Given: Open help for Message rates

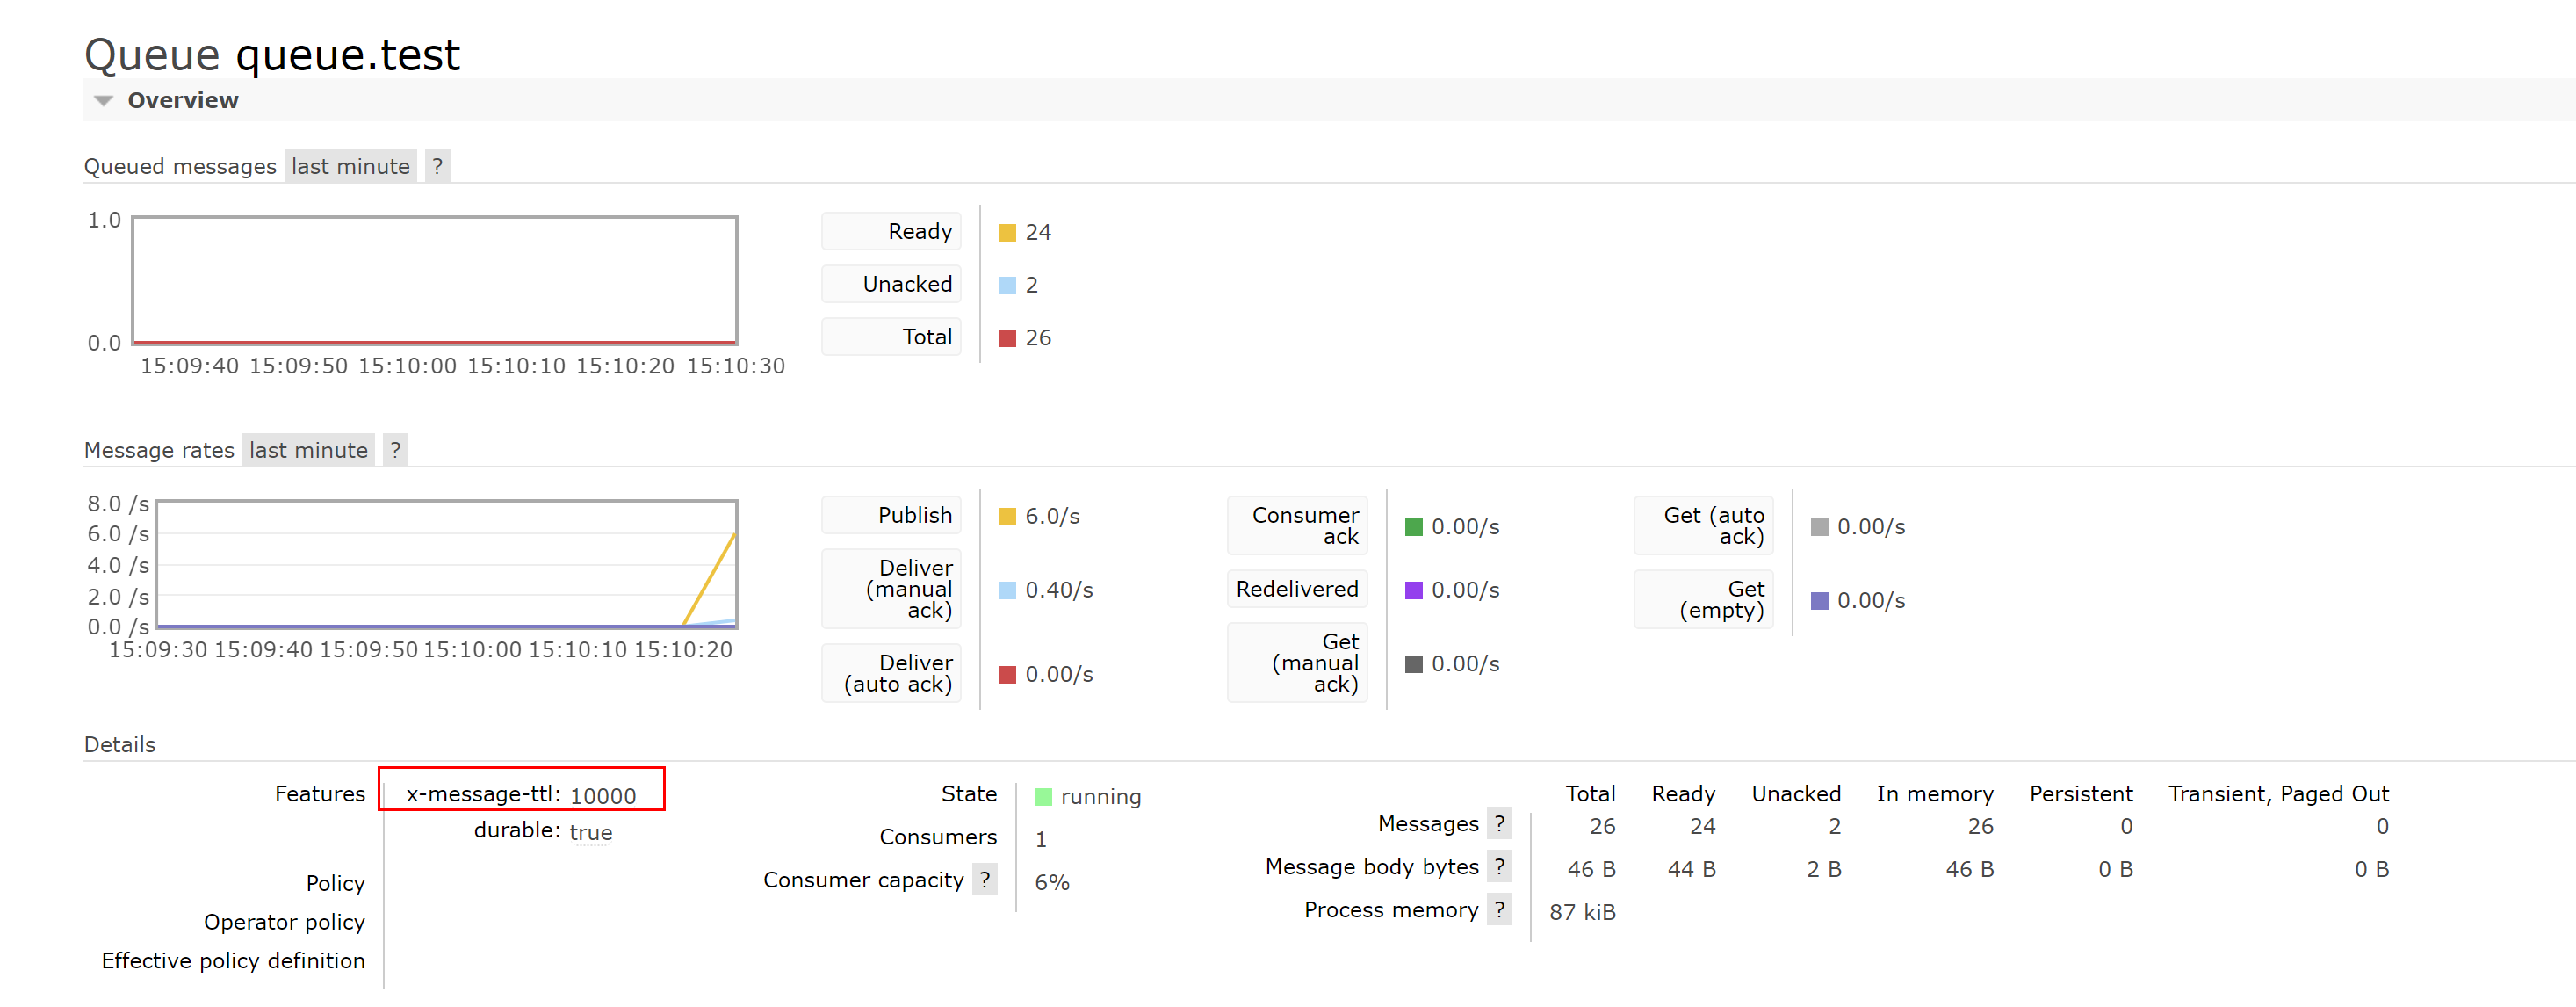Looking at the screenshot, I should pos(395,450).
